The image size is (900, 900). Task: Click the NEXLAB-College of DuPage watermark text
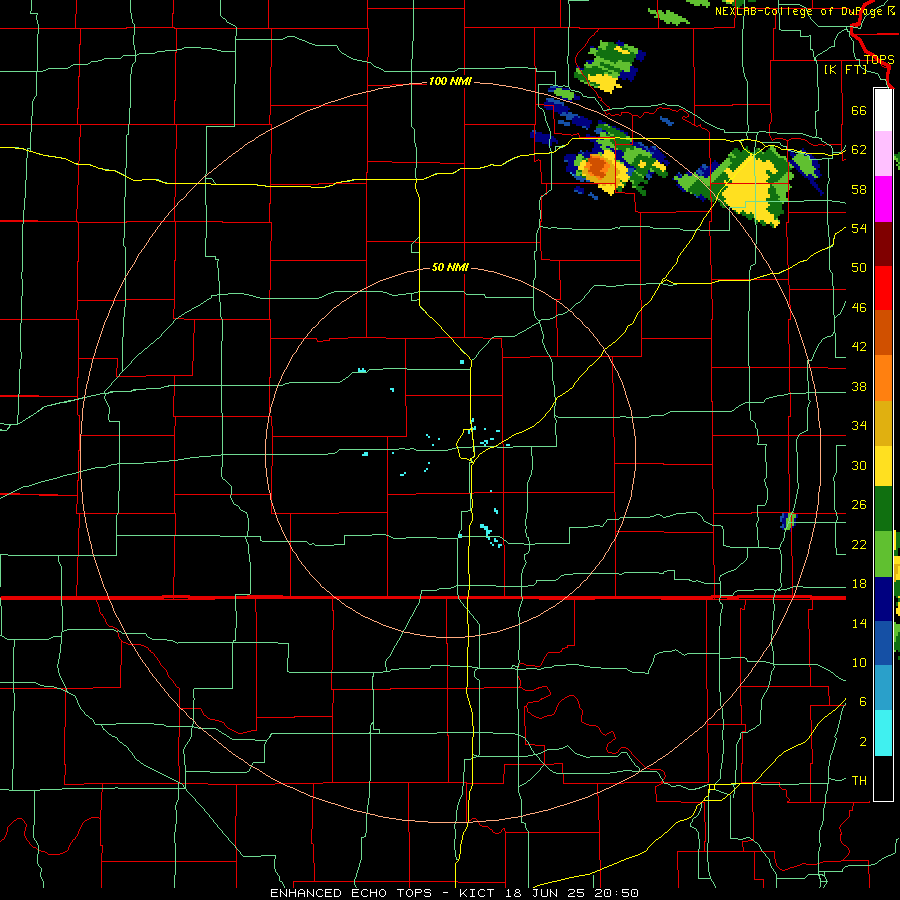[x=803, y=11]
